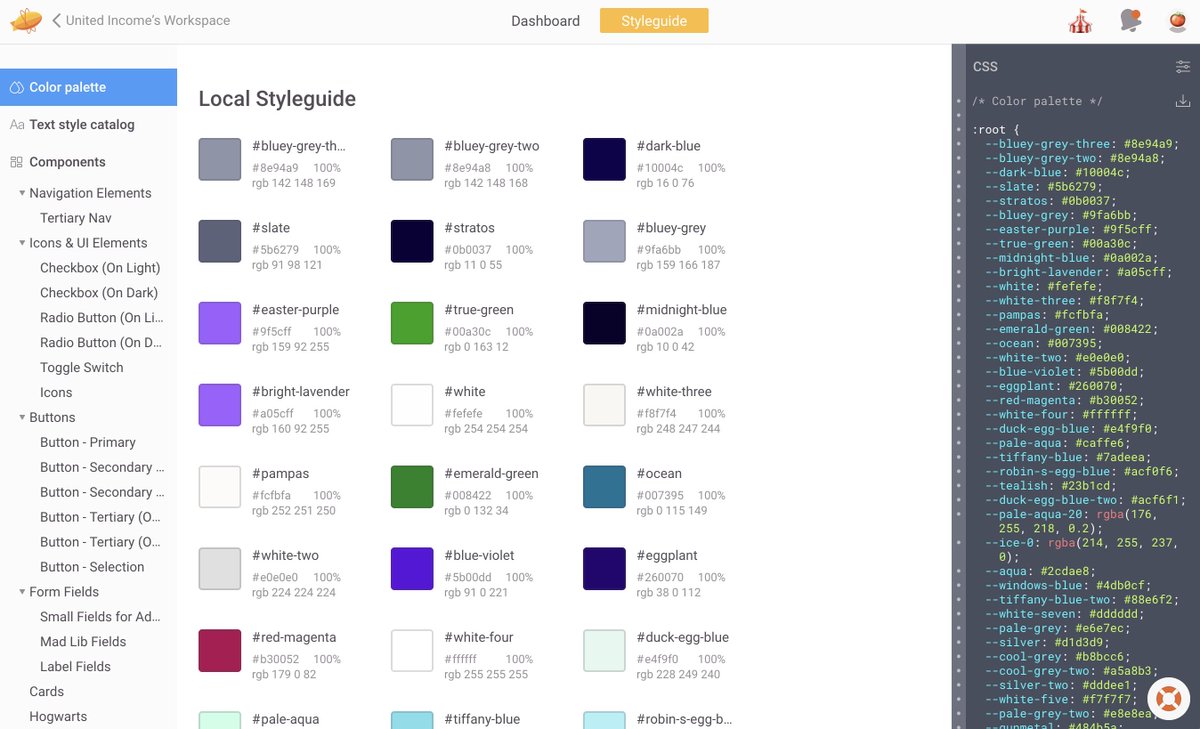Screen dimensions: 1200x729
Task: Open CSS panel settings via sliders icon
Action: pos(1184,66)
